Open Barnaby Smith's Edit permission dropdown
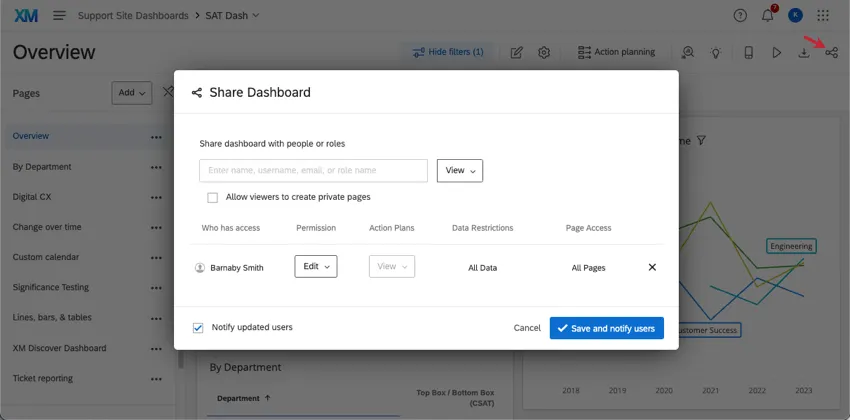This screenshot has height=420, width=850. click(315, 267)
